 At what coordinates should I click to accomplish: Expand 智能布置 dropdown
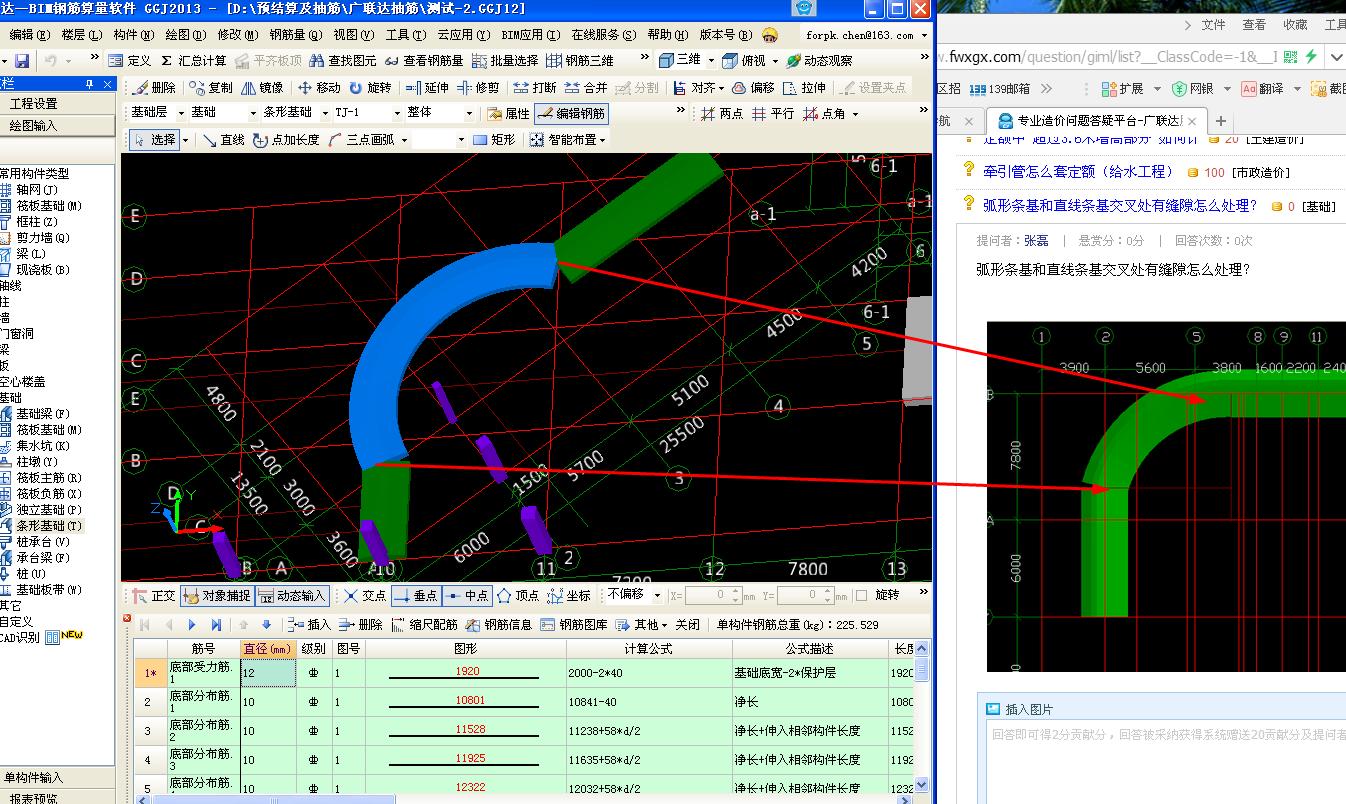click(604, 140)
